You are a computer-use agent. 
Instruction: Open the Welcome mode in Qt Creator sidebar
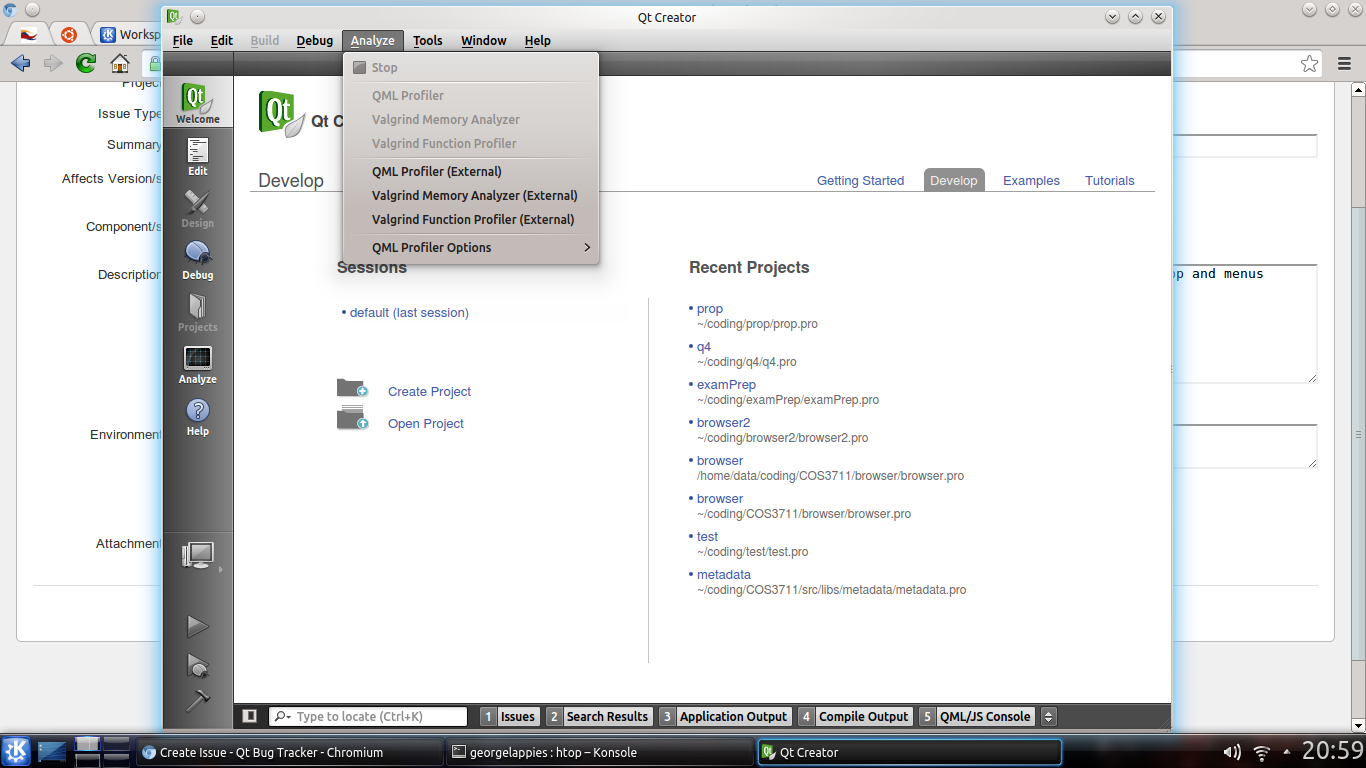tap(198, 102)
